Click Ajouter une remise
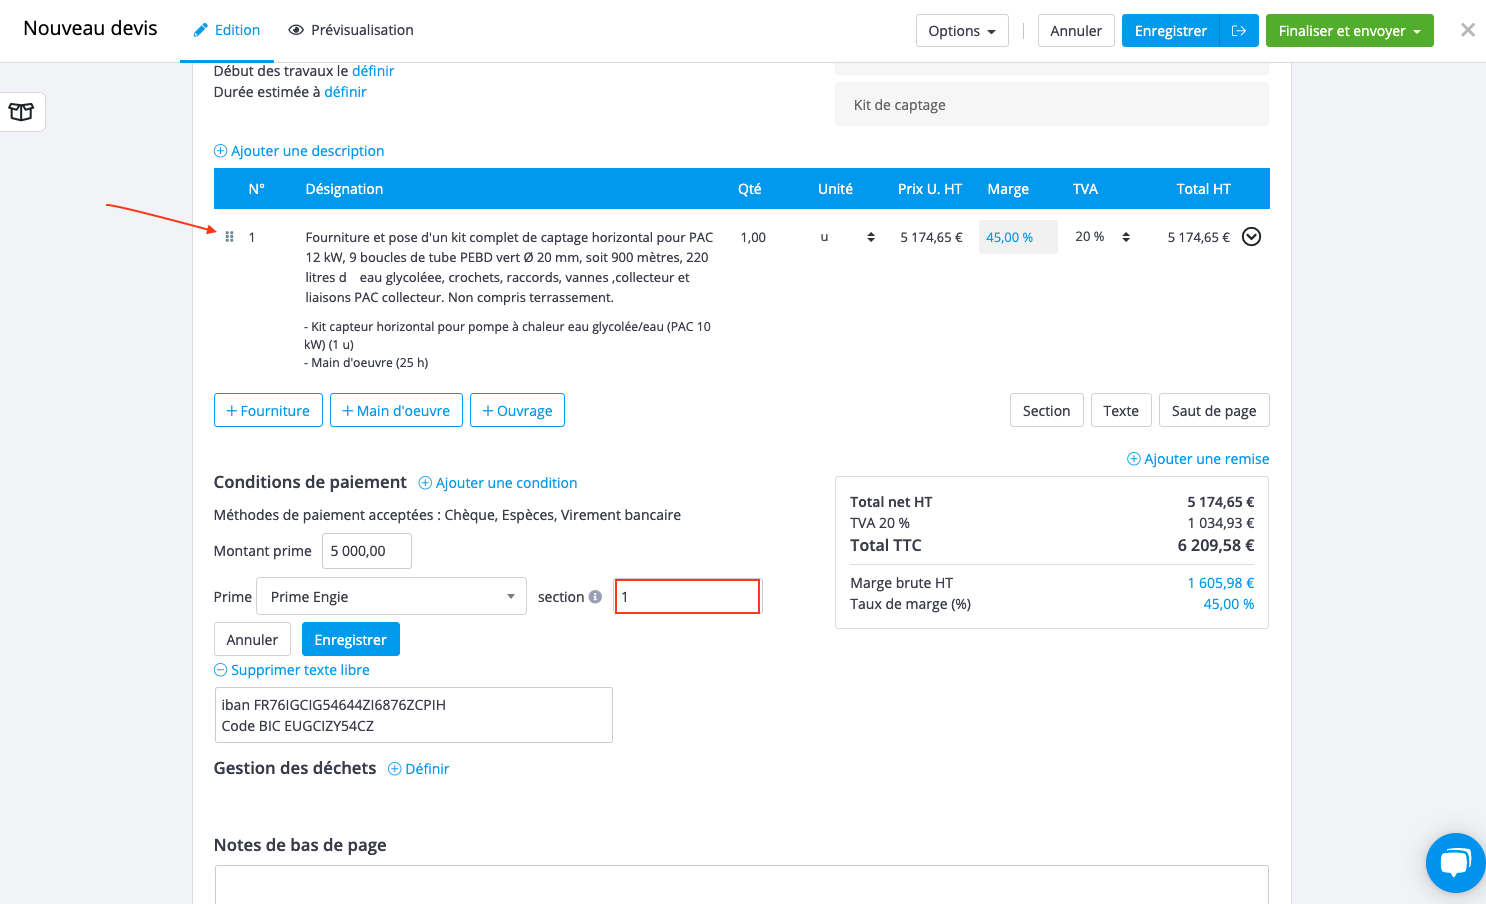The image size is (1486, 904). (x=1198, y=459)
